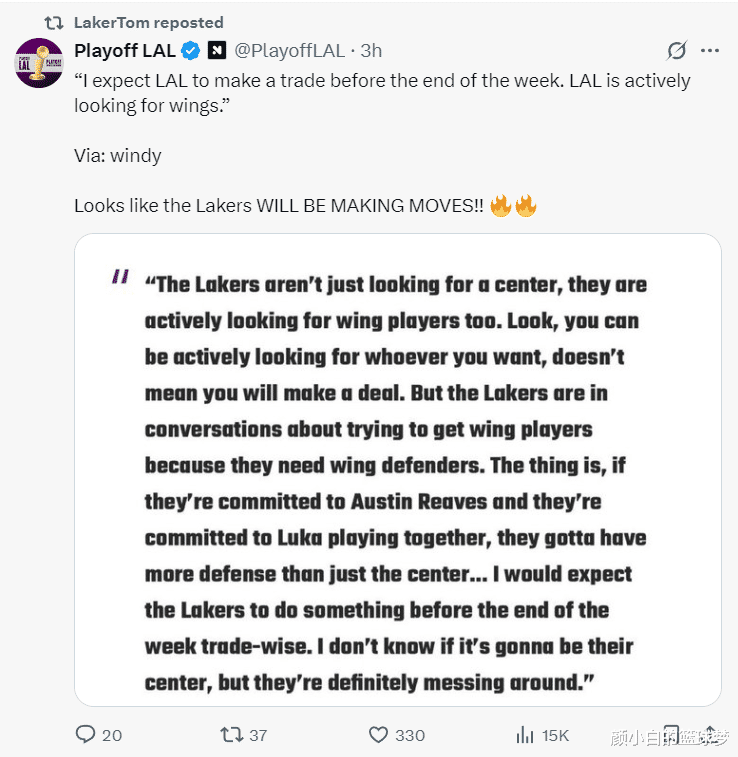
Task: Click the like count 330
Action: tap(410, 735)
